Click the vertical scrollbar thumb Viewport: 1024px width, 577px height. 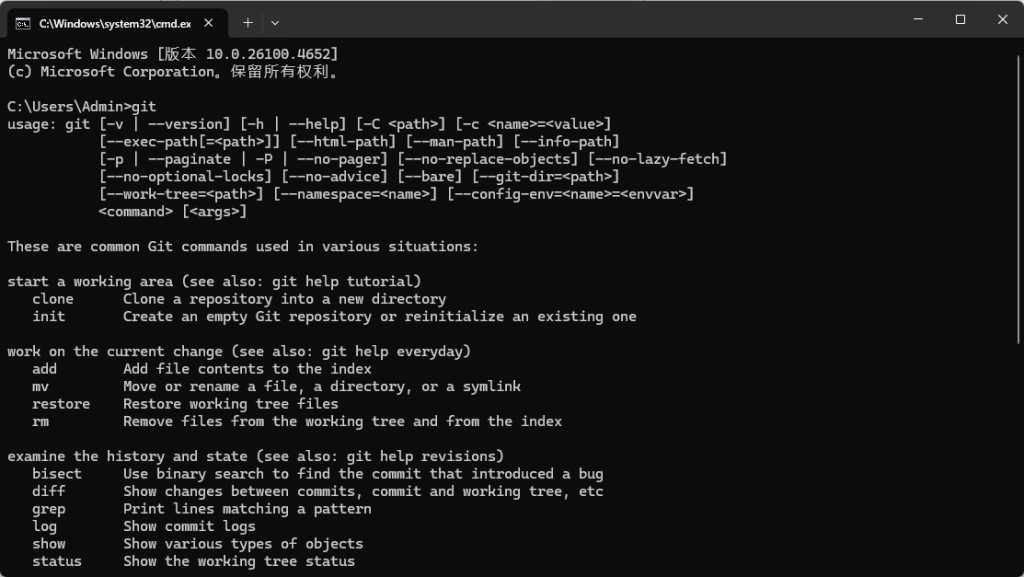1019,199
